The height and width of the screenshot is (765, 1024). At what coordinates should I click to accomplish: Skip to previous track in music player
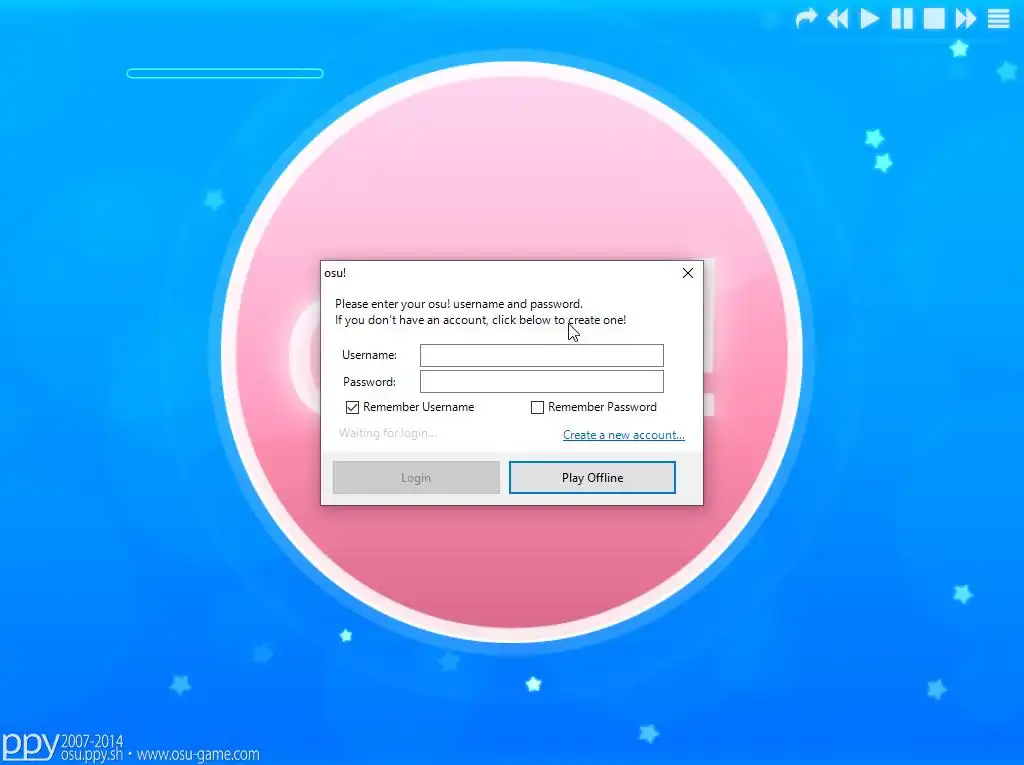[x=838, y=18]
